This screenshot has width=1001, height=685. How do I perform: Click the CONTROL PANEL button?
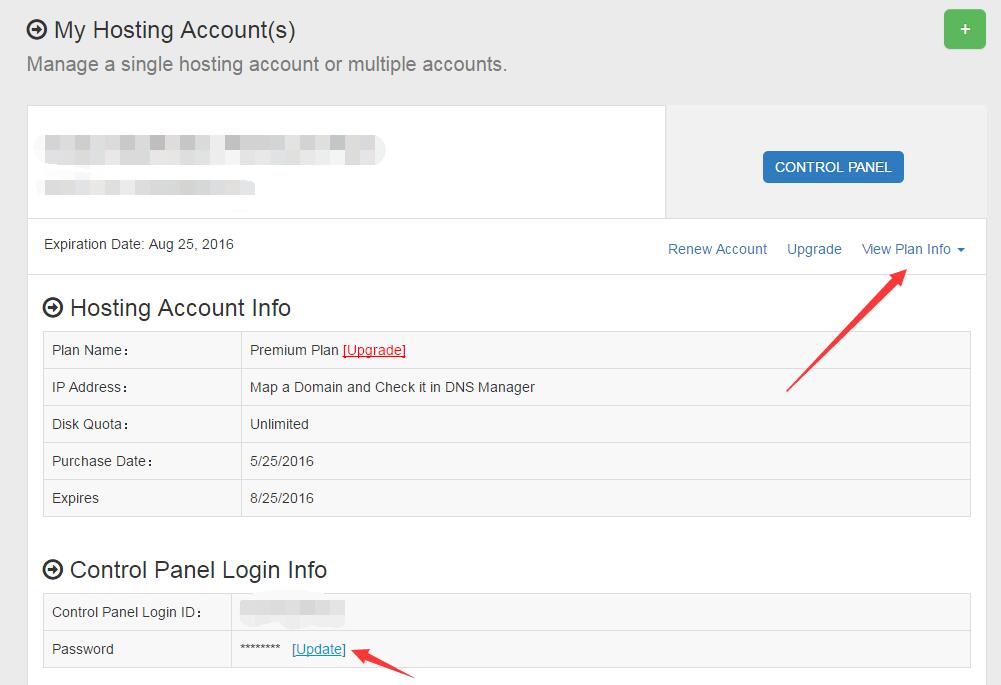coord(832,167)
